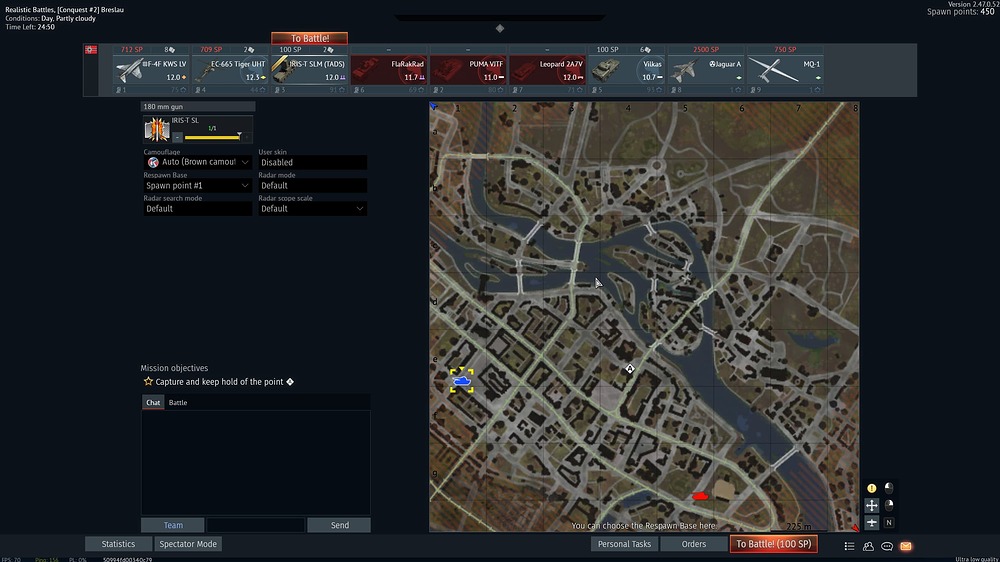1000x562 pixels.
Task: Enter Spectator Mode
Action: 188,544
